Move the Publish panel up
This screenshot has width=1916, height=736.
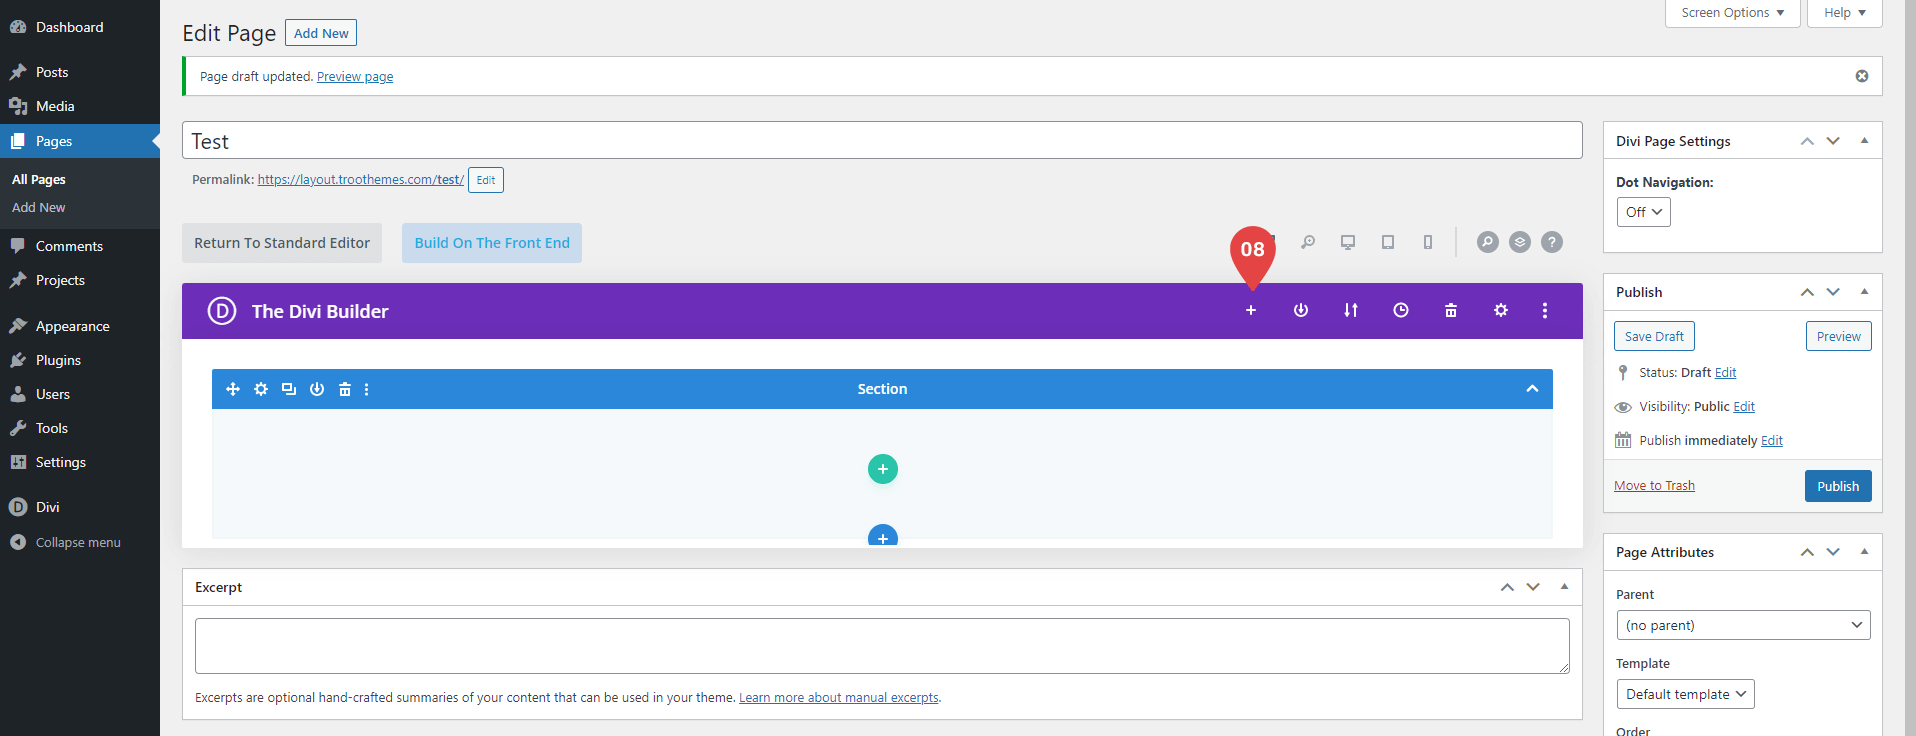1807,292
